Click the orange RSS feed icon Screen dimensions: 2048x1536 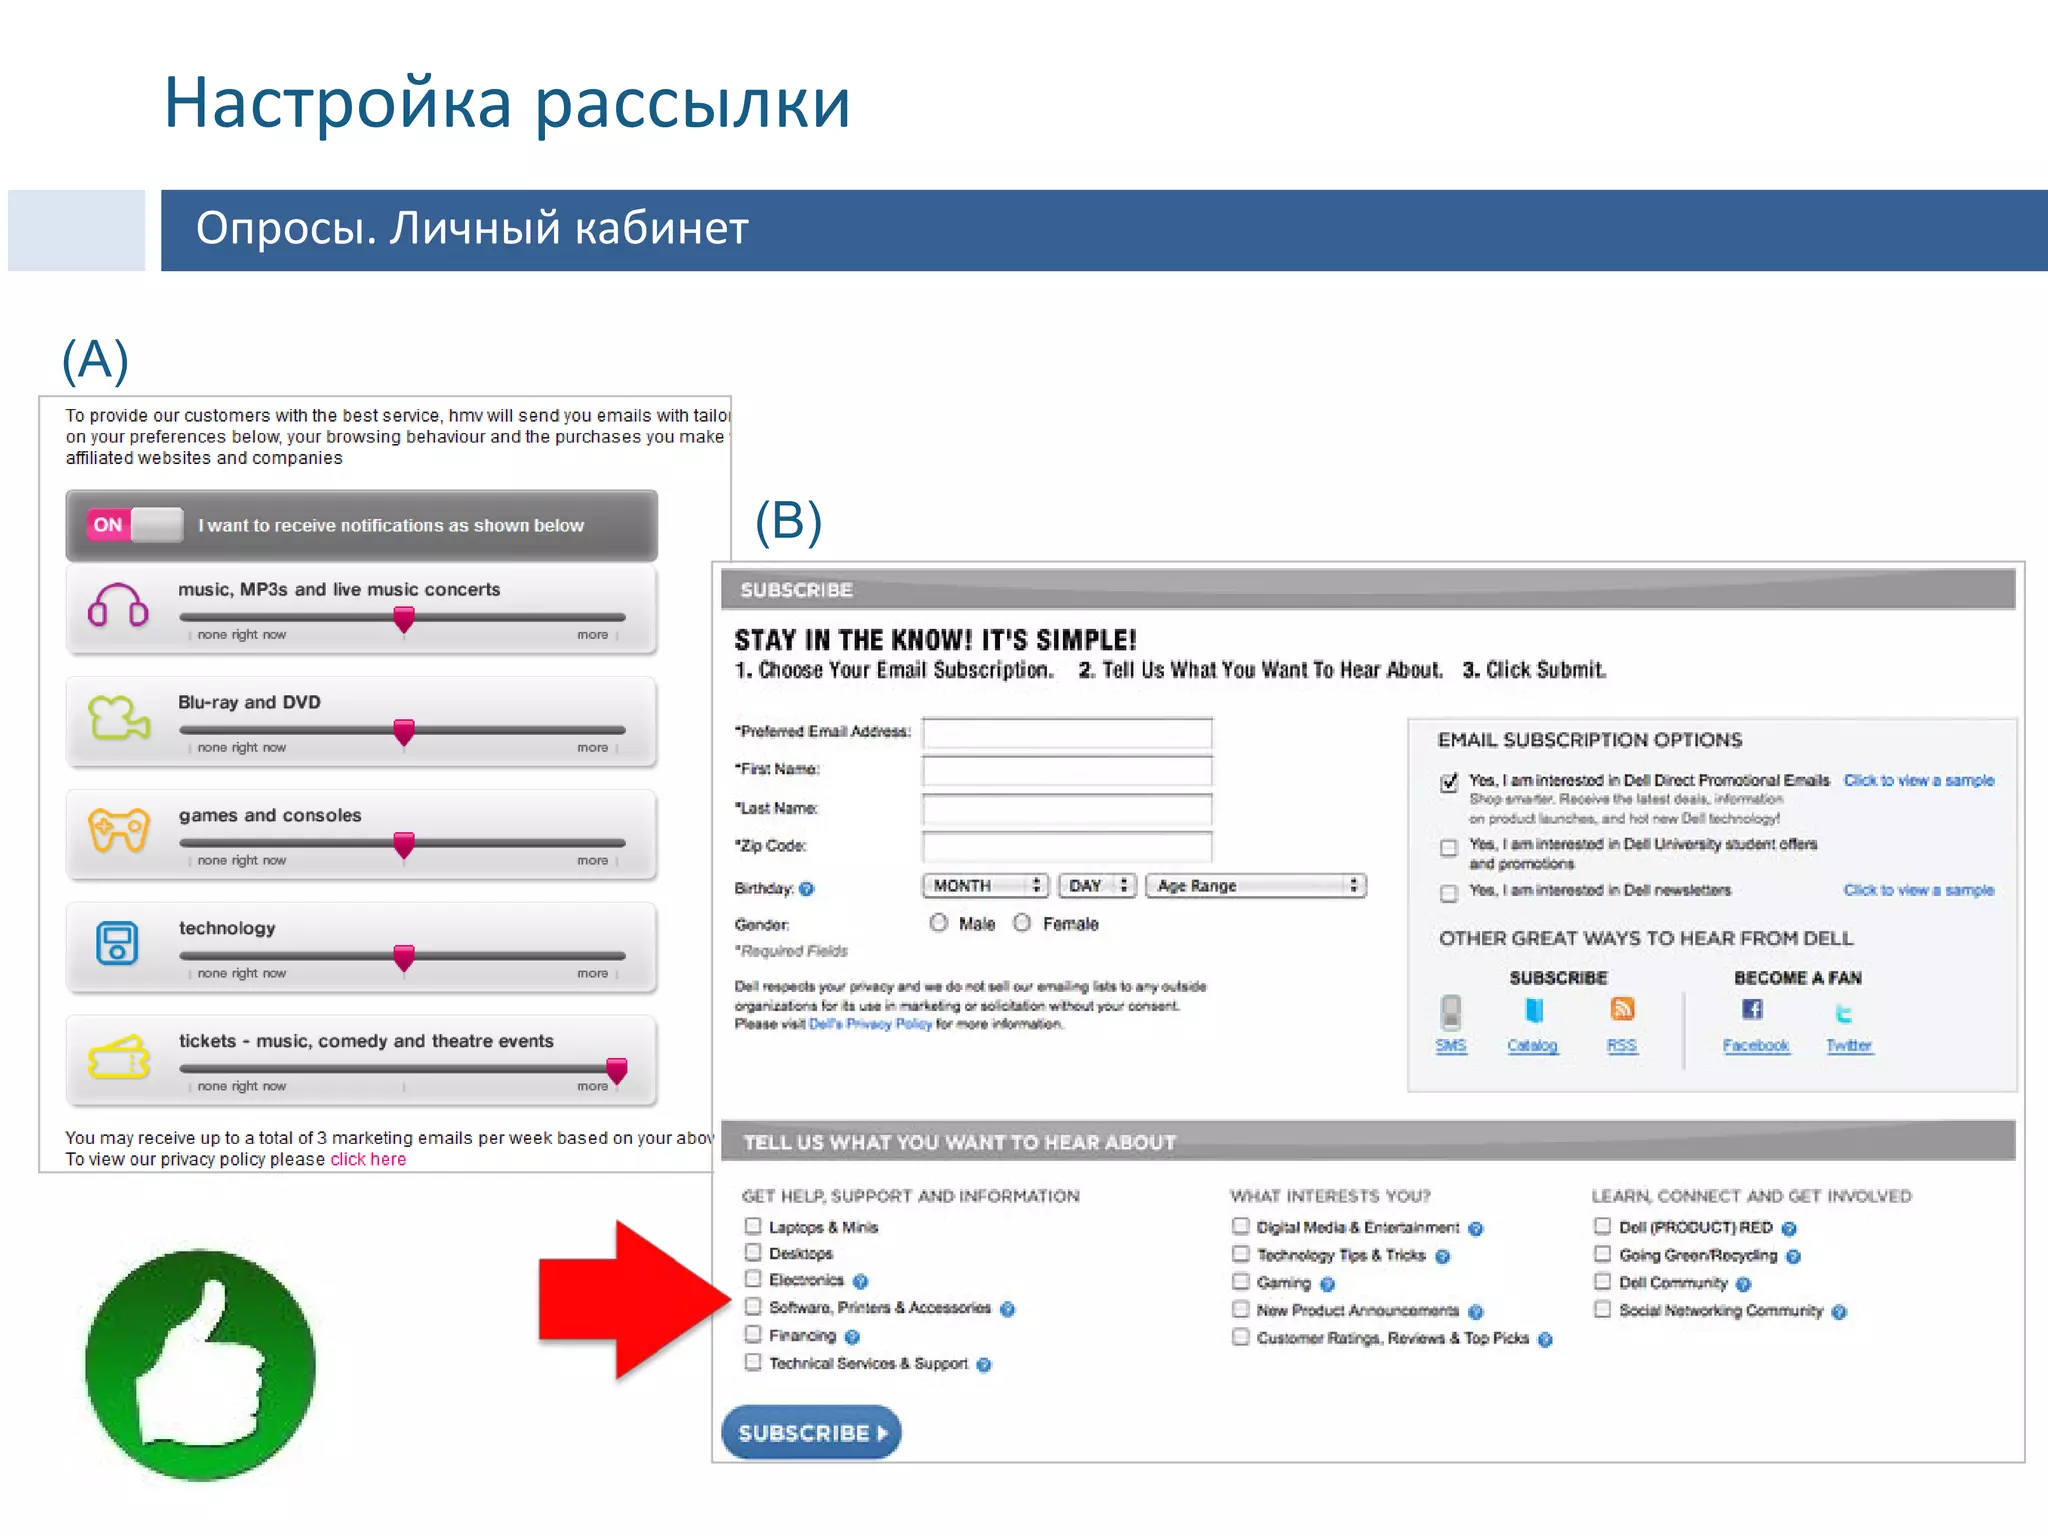tap(1622, 1009)
